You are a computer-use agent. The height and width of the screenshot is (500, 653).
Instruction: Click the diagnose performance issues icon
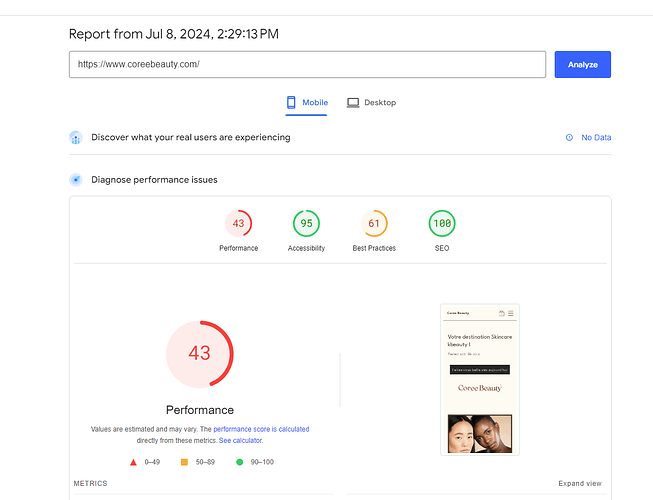coord(75,180)
